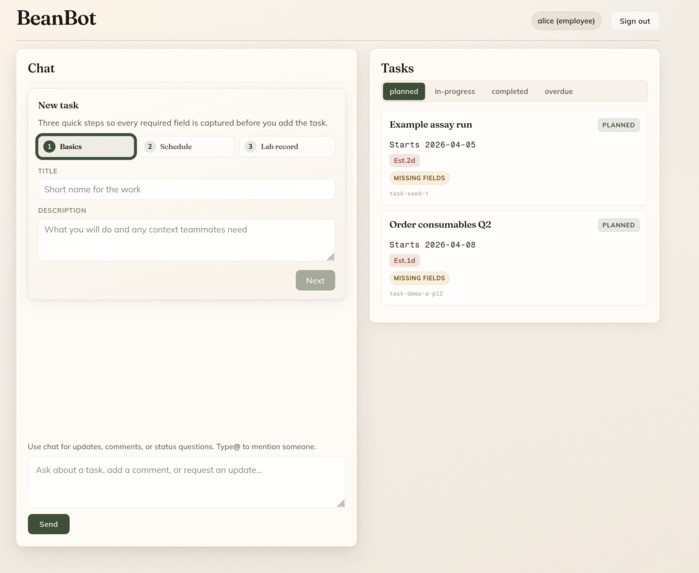This screenshot has width=699, height=573.
Task: Select the planned tasks tab
Action: (x=404, y=91)
